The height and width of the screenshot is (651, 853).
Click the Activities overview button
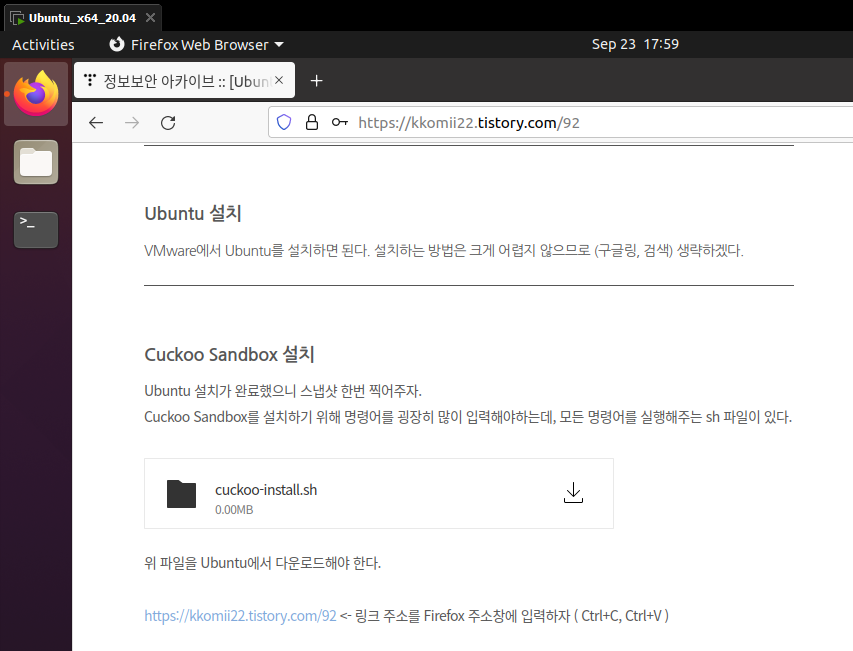tap(43, 45)
